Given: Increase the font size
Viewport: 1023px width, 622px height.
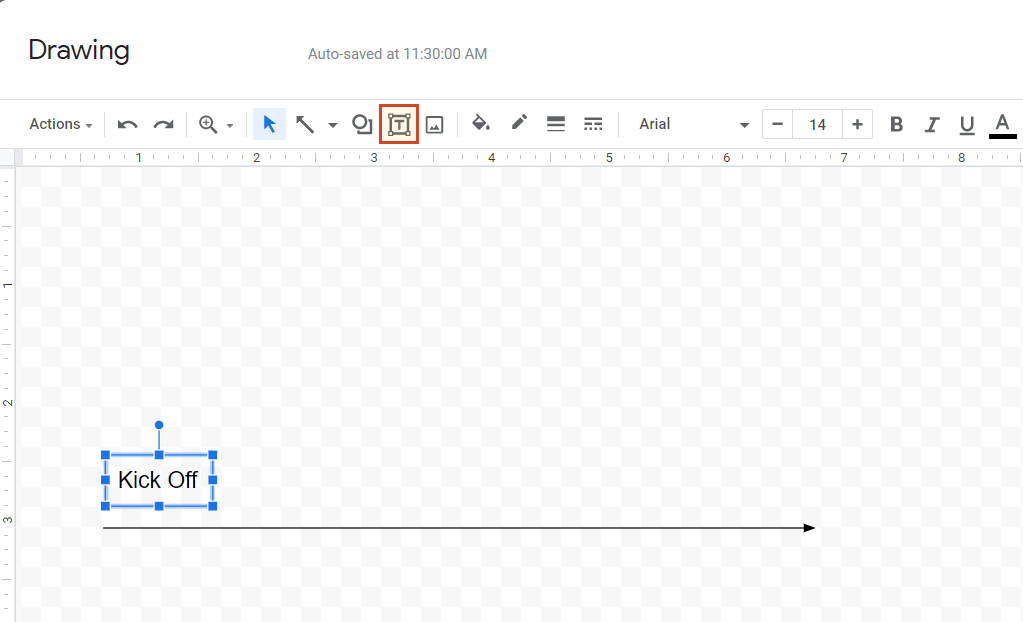Looking at the screenshot, I should click(857, 124).
